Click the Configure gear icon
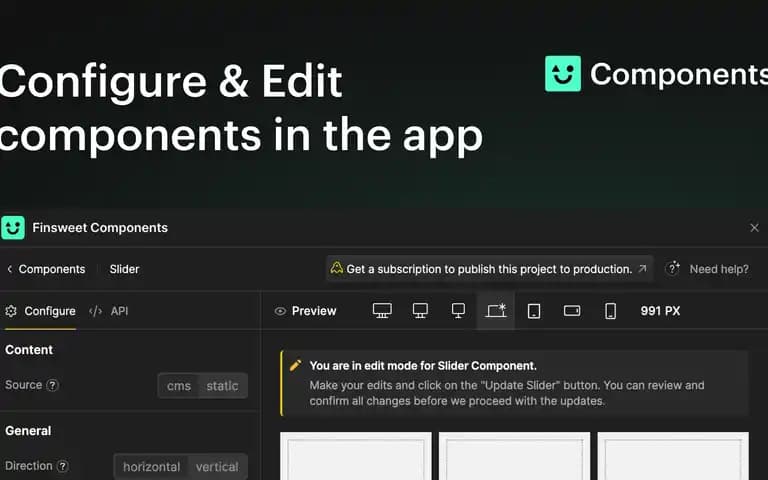The image size is (768, 480). (x=11, y=311)
